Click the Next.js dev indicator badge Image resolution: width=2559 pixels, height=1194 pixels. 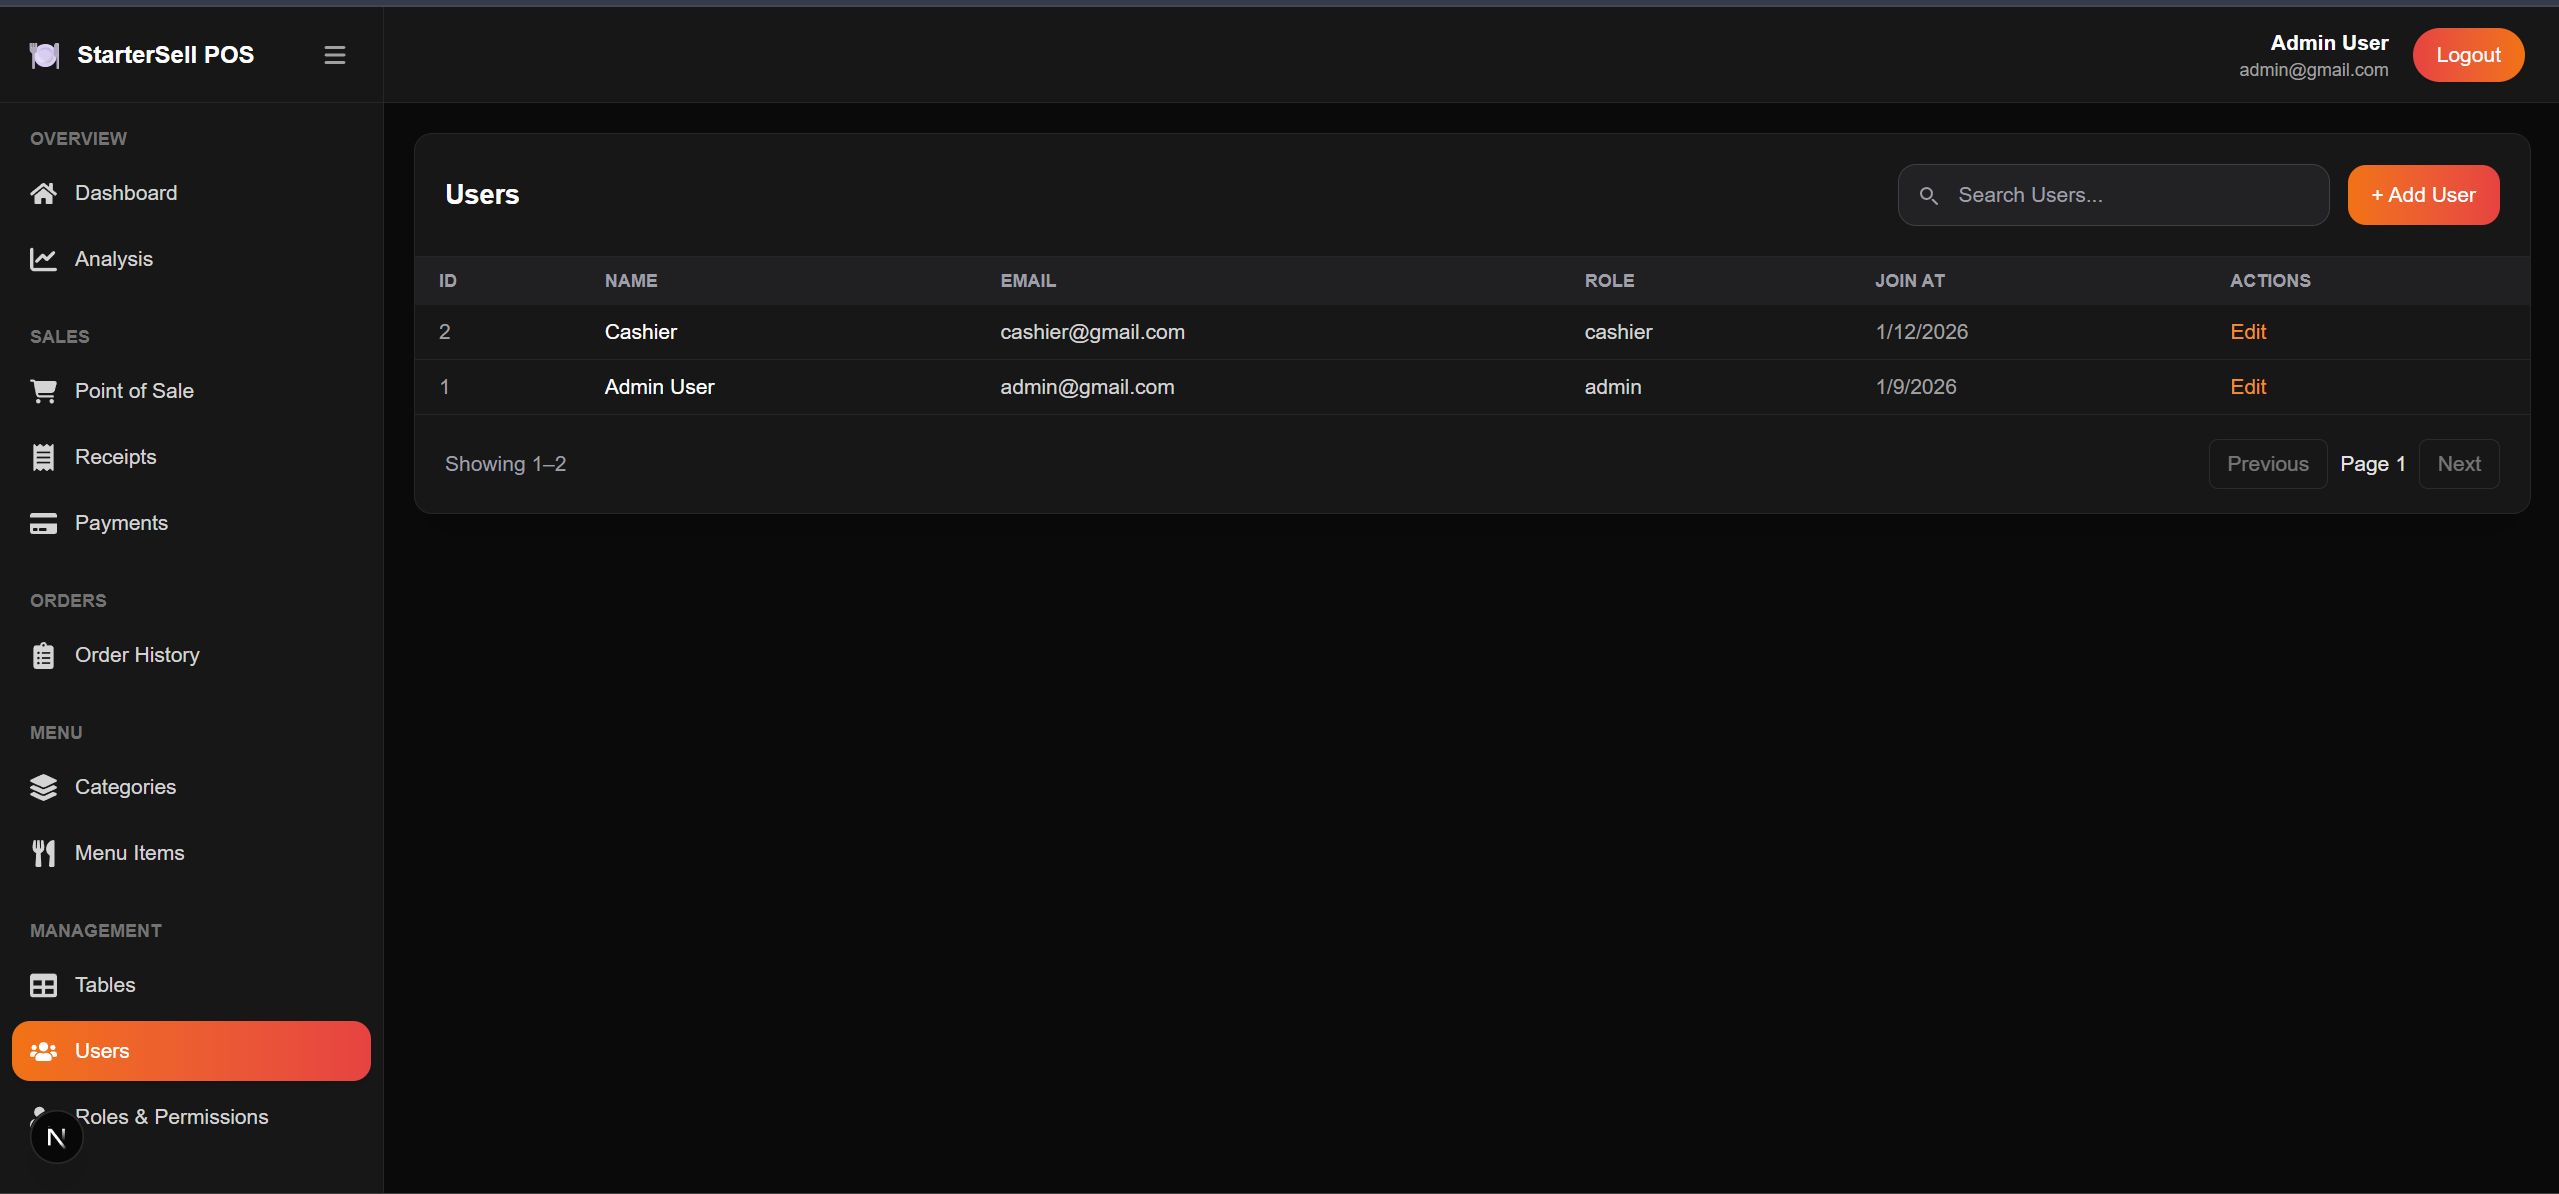point(56,1137)
